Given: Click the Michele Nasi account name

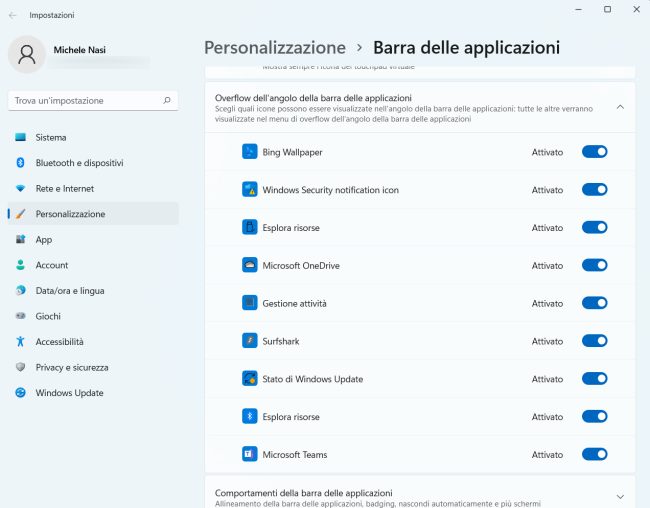Looking at the screenshot, I should 80,50.
